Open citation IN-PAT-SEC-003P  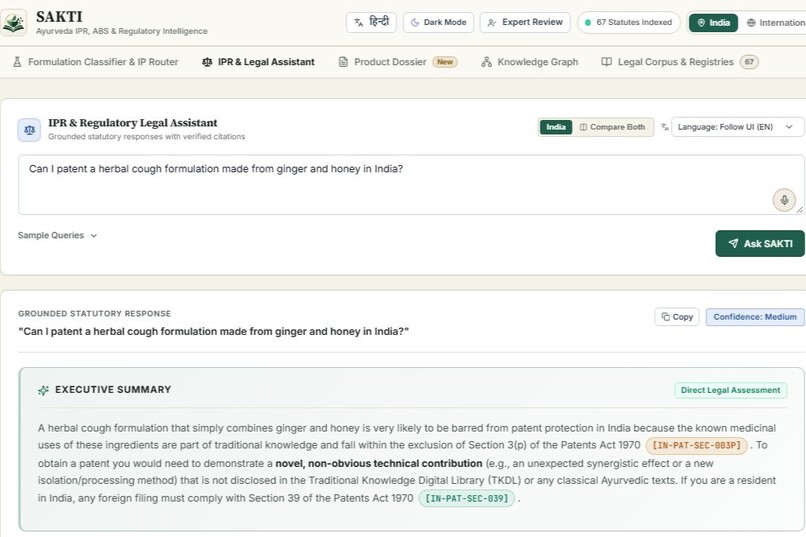[x=696, y=445]
